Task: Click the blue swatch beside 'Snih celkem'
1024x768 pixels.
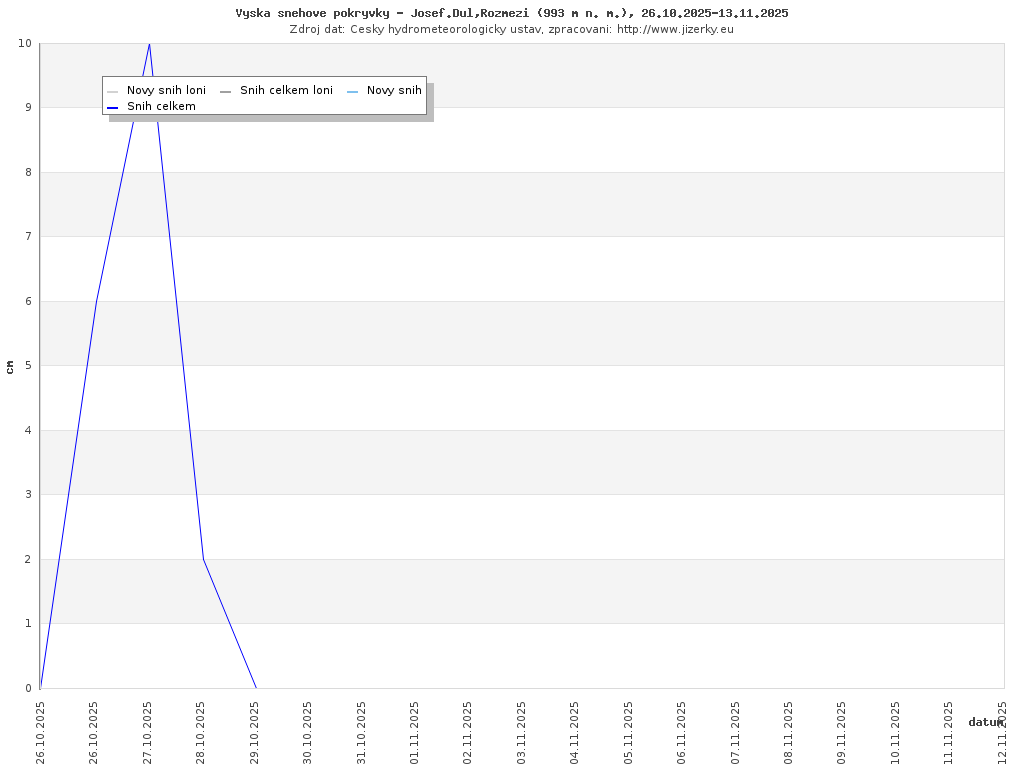Action: pyautogui.click(x=113, y=107)
